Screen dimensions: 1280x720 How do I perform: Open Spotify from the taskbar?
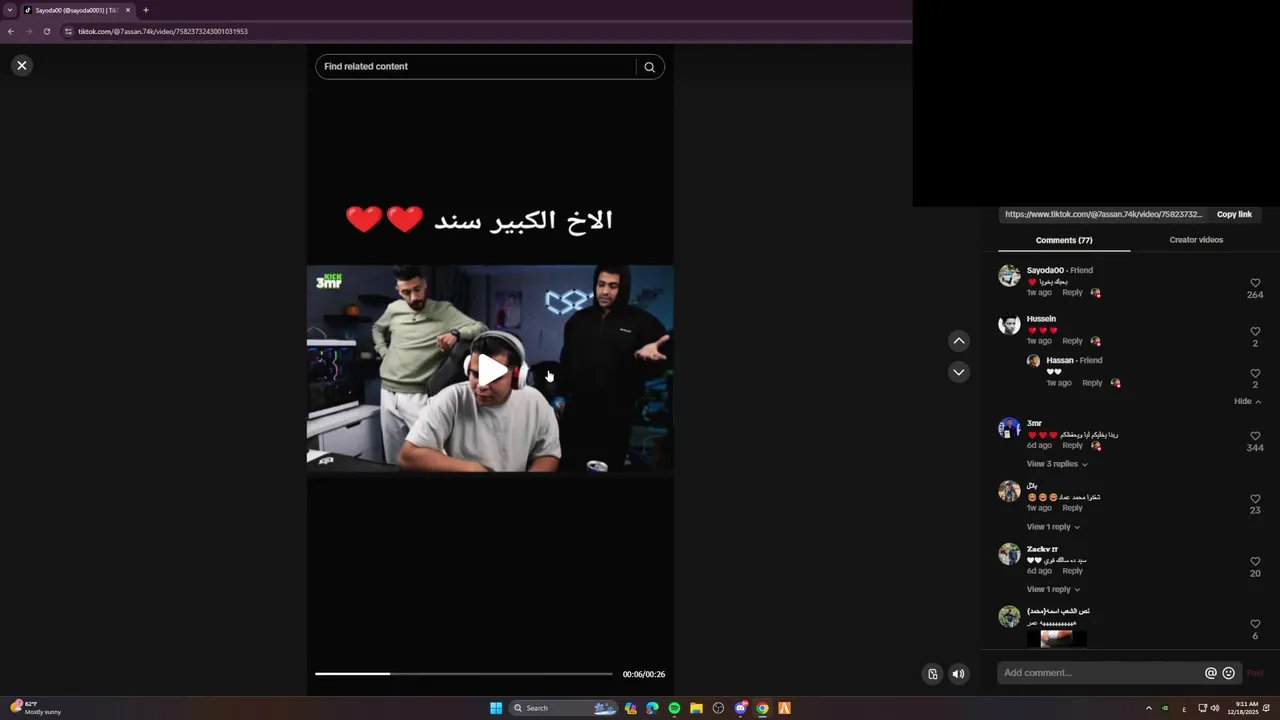[674, 708]
